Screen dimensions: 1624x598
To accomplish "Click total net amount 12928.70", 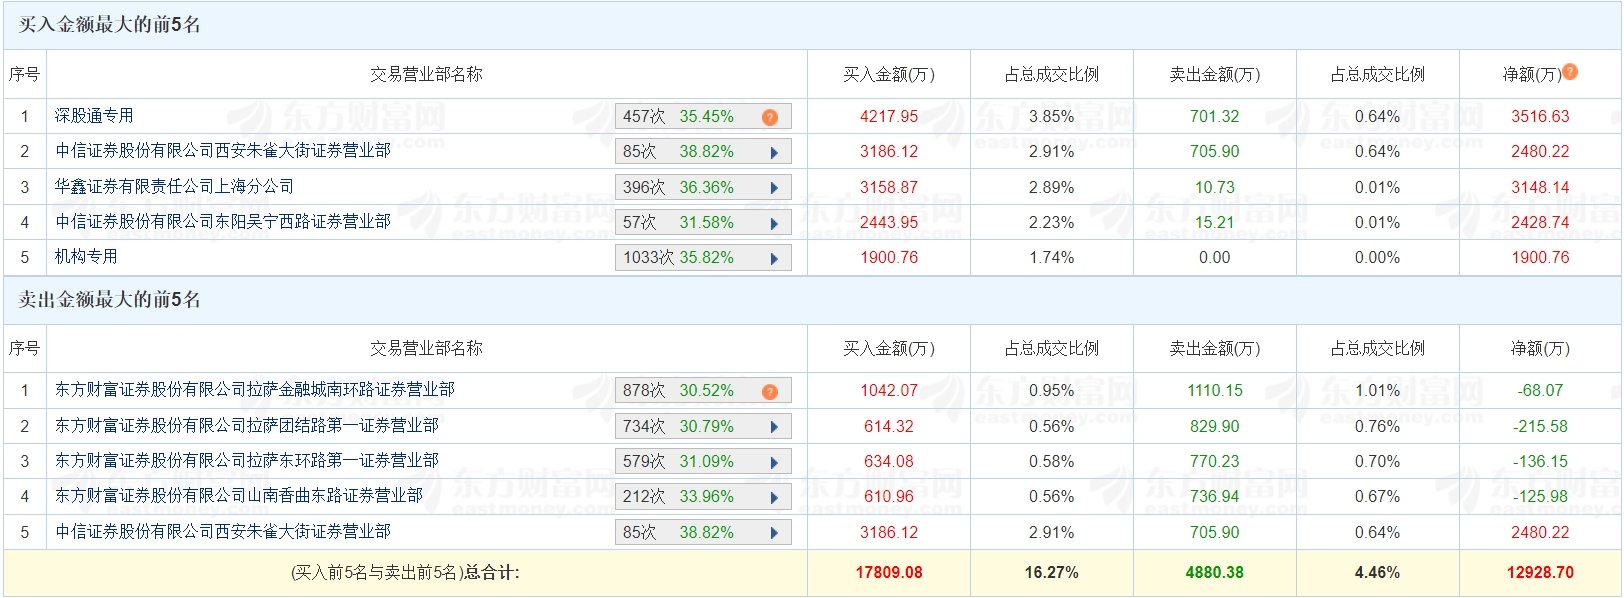I will pyautogui.click(x=1540, y=573).
